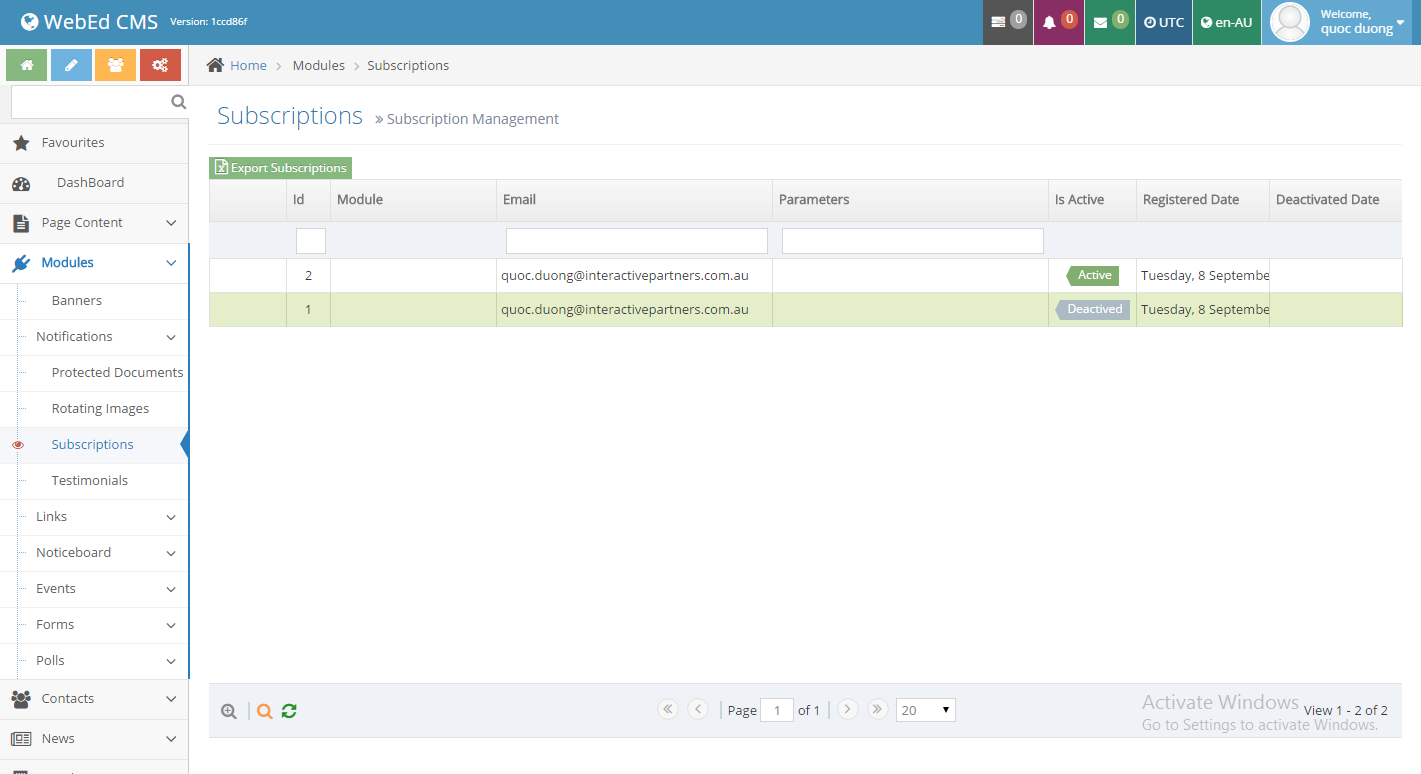Viewport: 1421px width, 774px height.
Task: Click the sidebar search magnifier icon
Action: pos(178,102)
